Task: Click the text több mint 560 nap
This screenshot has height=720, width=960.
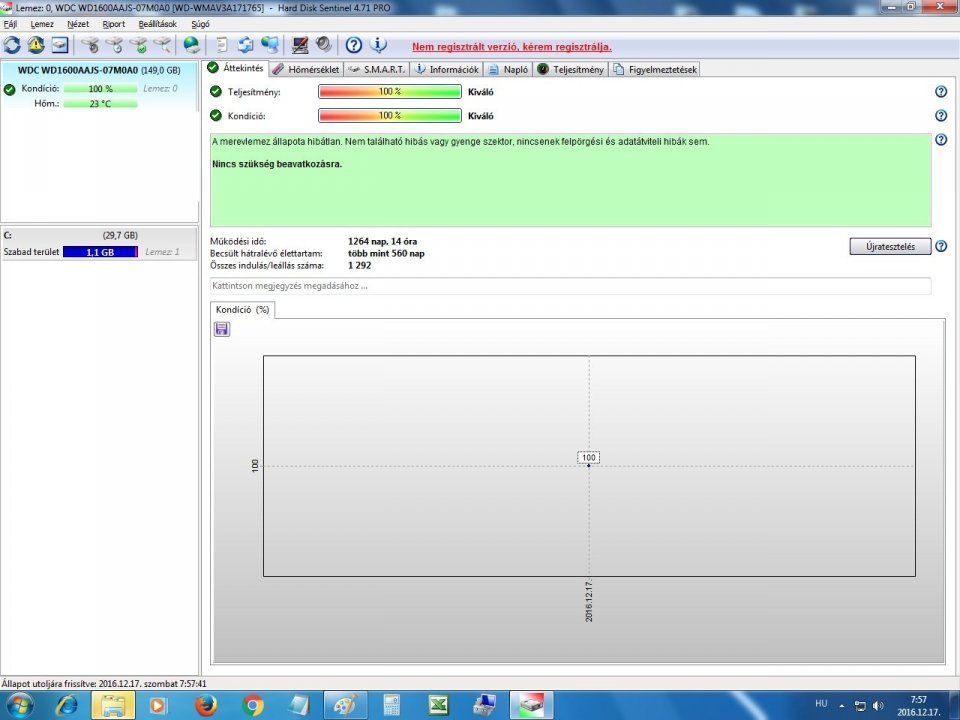Action: point(386,253)
